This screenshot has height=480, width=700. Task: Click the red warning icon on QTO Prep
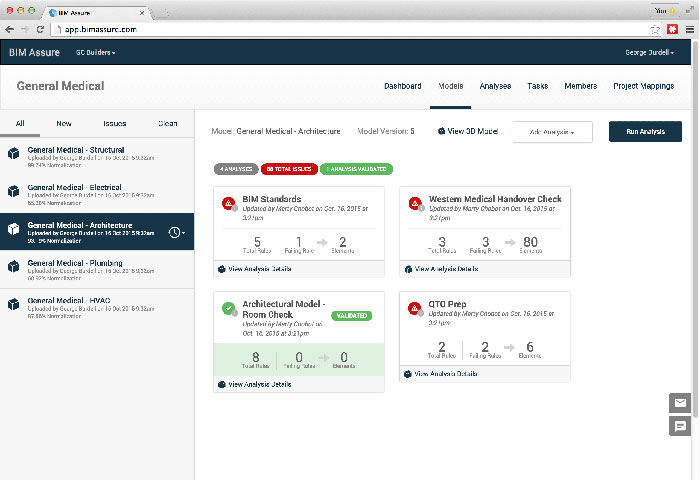click(x=415, y=309)
